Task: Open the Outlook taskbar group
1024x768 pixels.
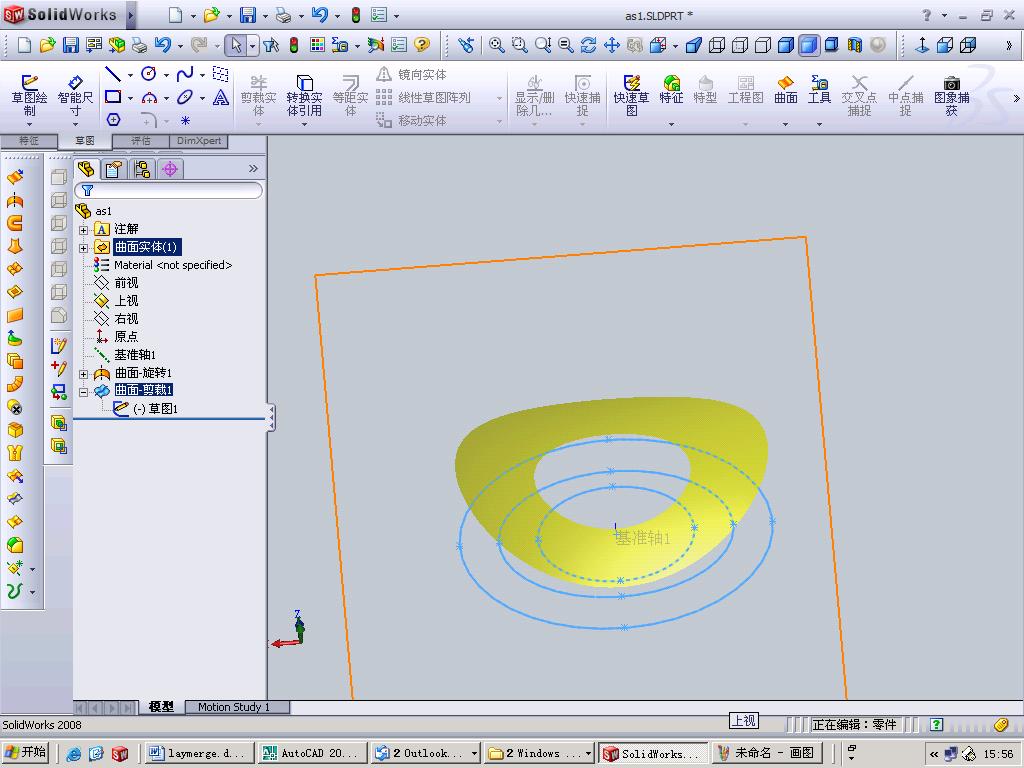Action: (426, 753)
